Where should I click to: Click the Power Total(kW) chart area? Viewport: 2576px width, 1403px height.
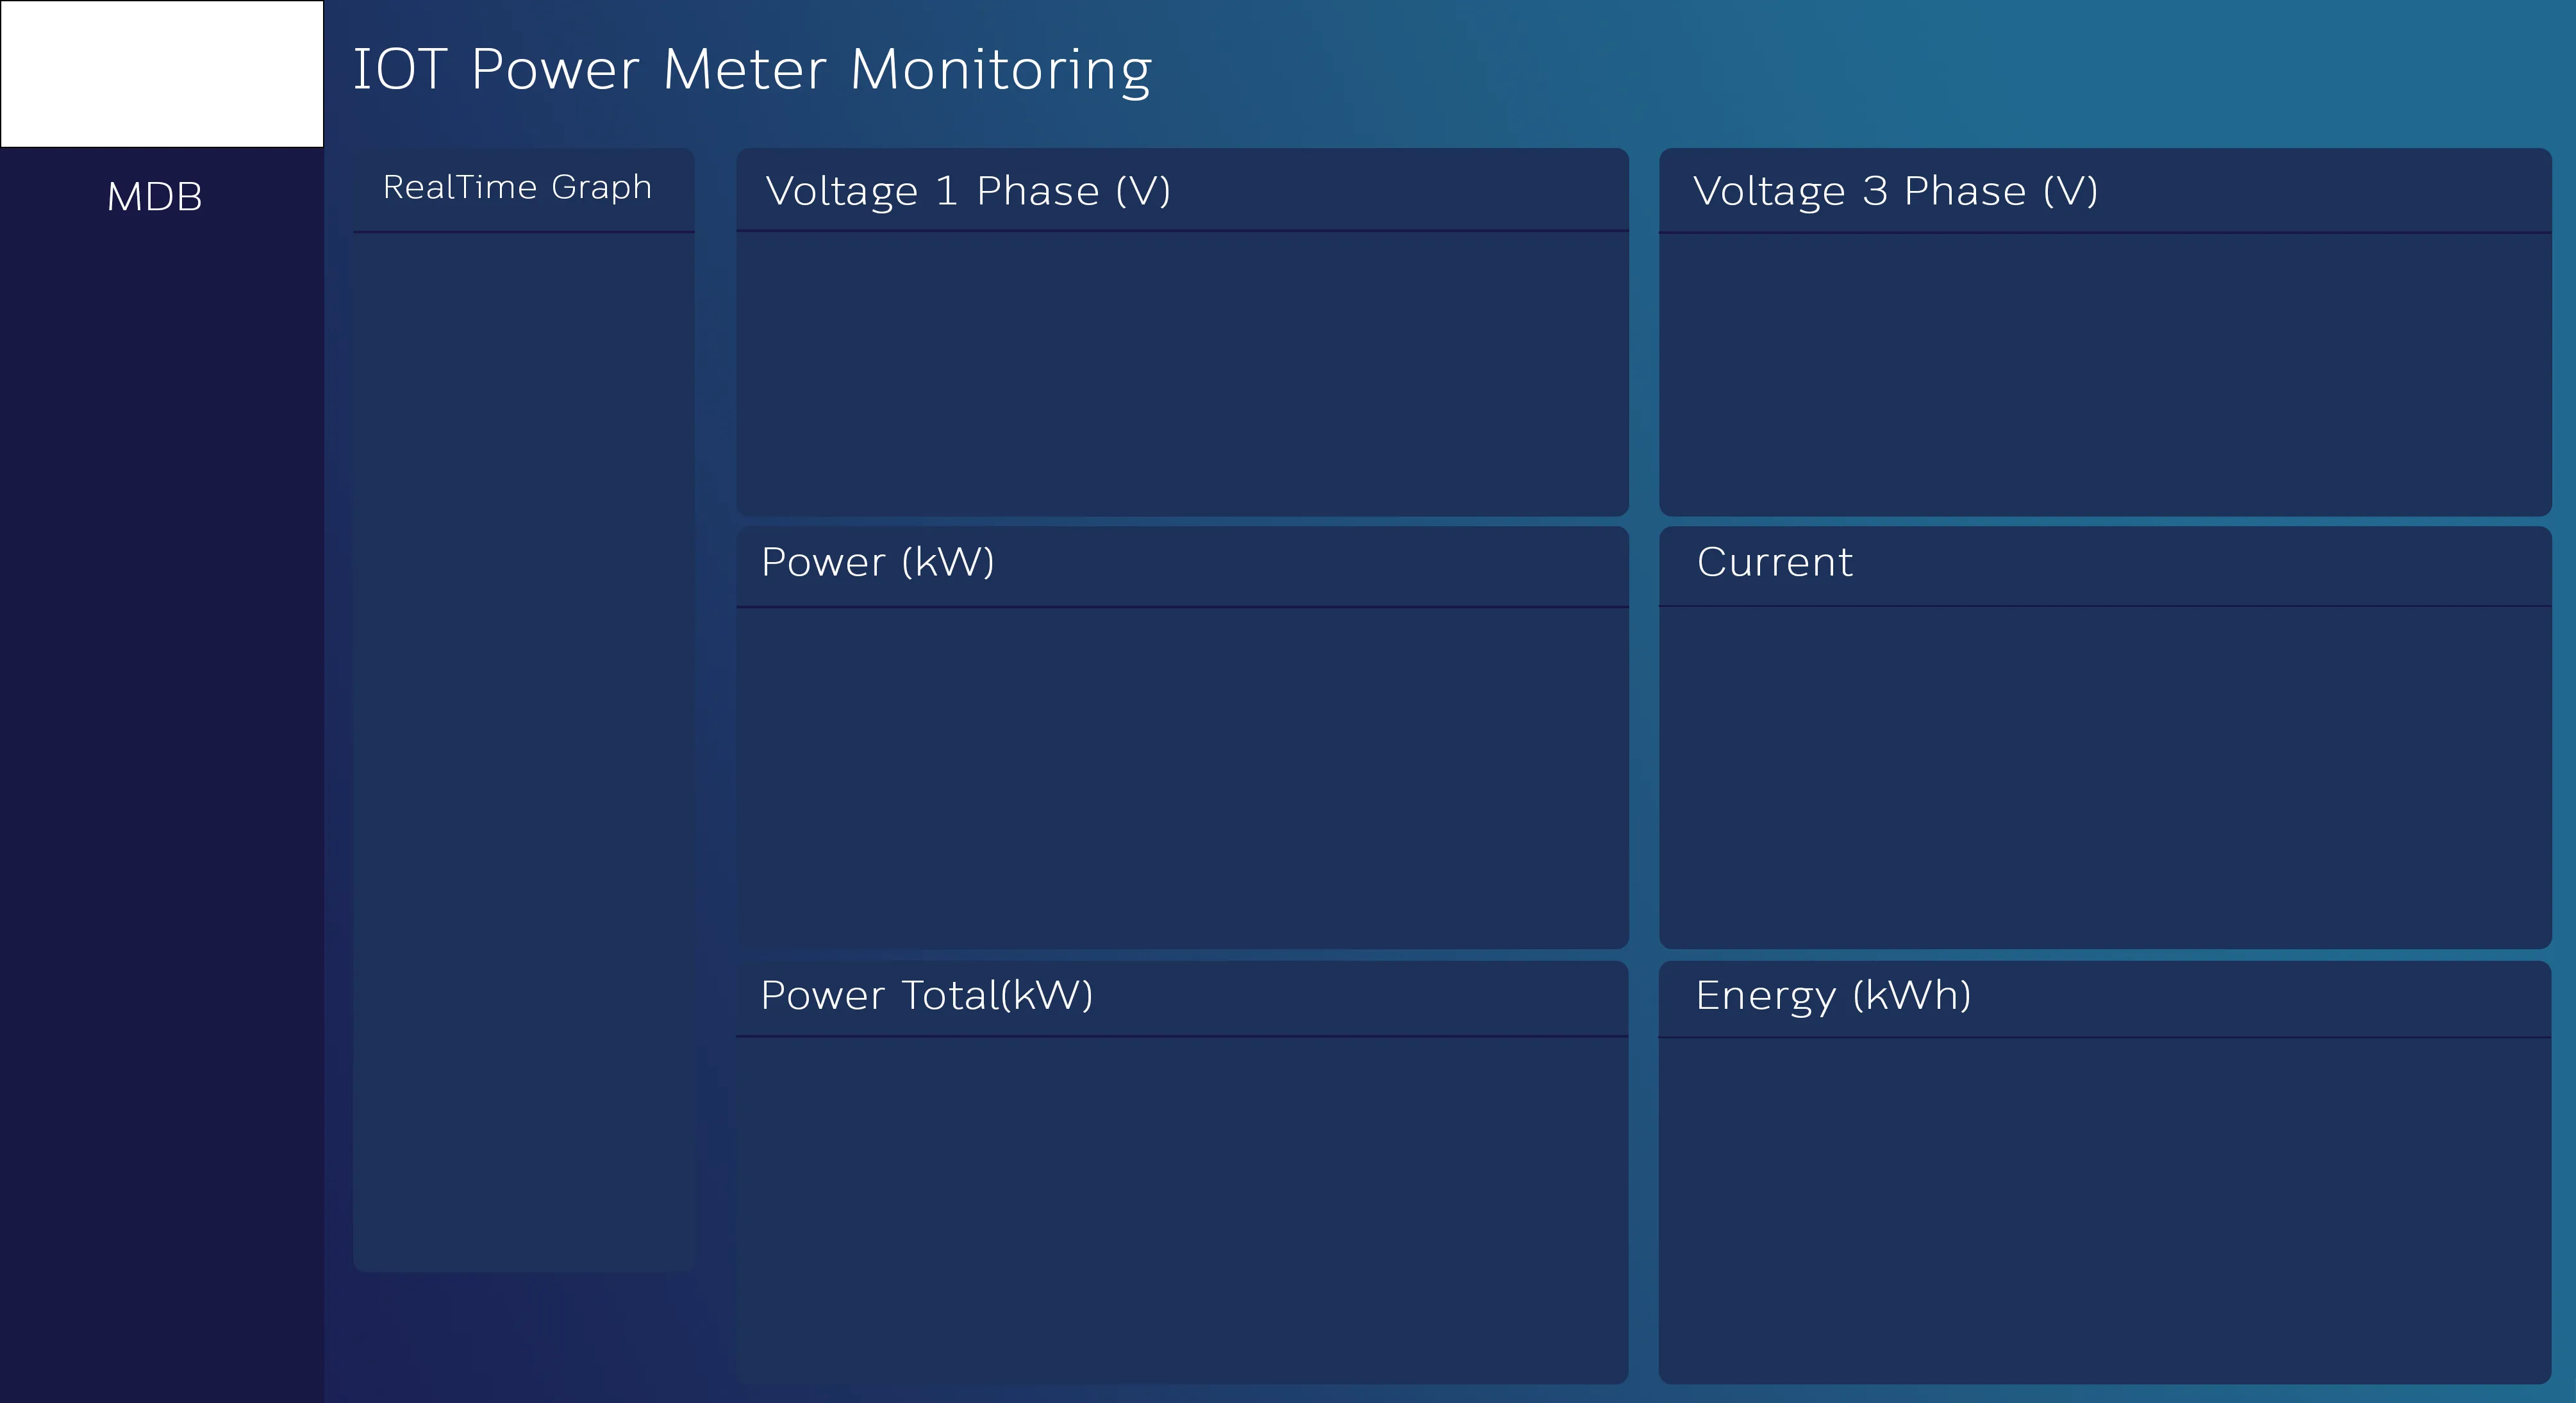[1182, 1210]
